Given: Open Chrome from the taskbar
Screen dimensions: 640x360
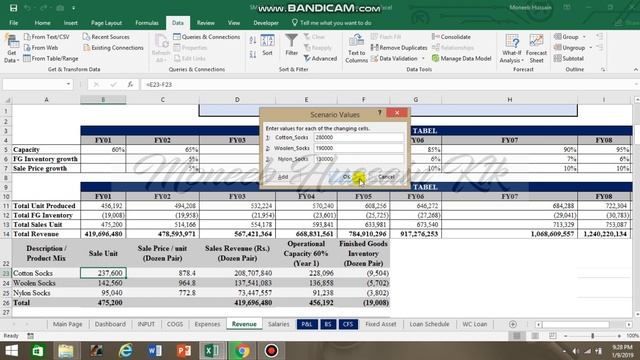Looking at the screenshot, I should pyautogui.click(x=241, y=351).
